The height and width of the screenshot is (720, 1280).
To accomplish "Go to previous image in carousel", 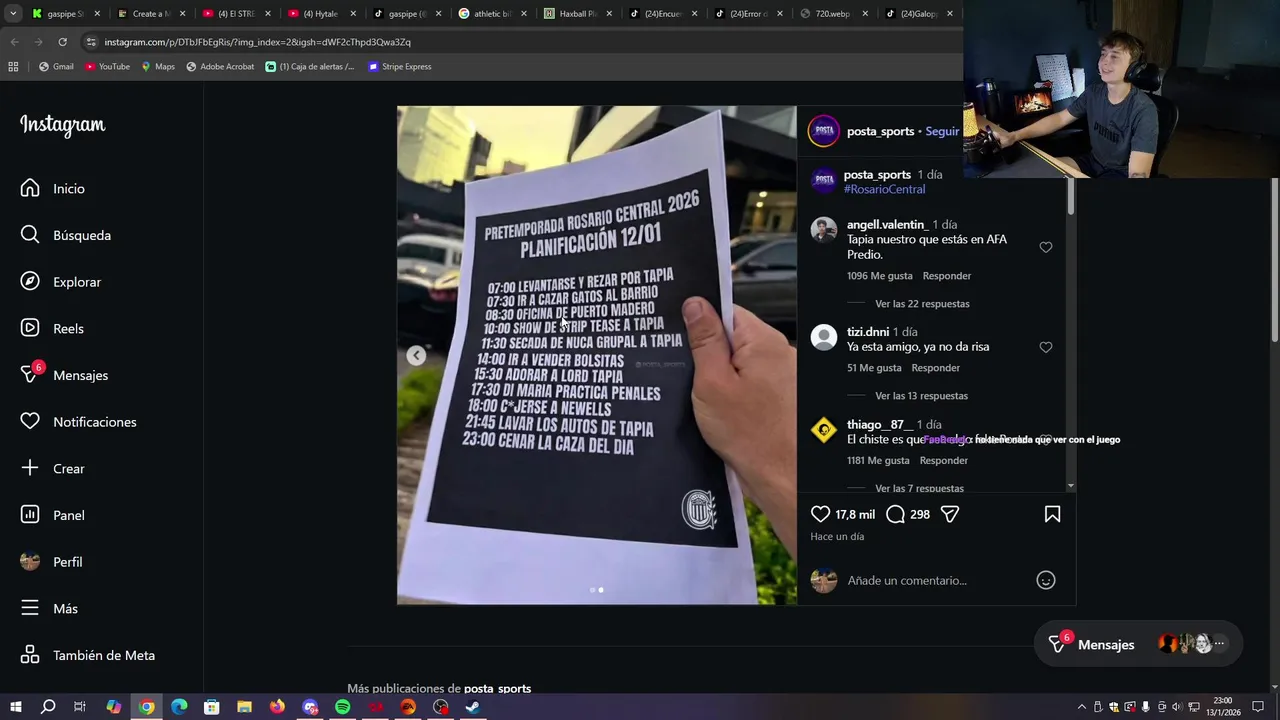I will click(416, 355).
